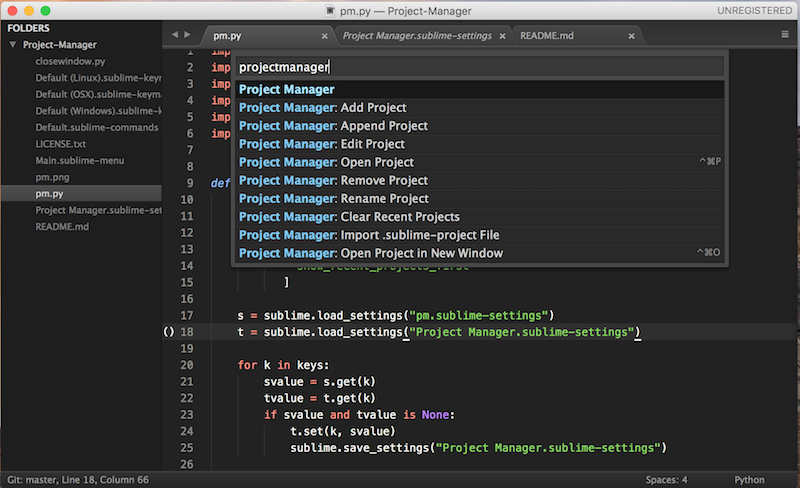Viewport: 800px width, 488px height.
Task: Open Default (OSX).sublime-keymap file
Action: coord(98,94)
